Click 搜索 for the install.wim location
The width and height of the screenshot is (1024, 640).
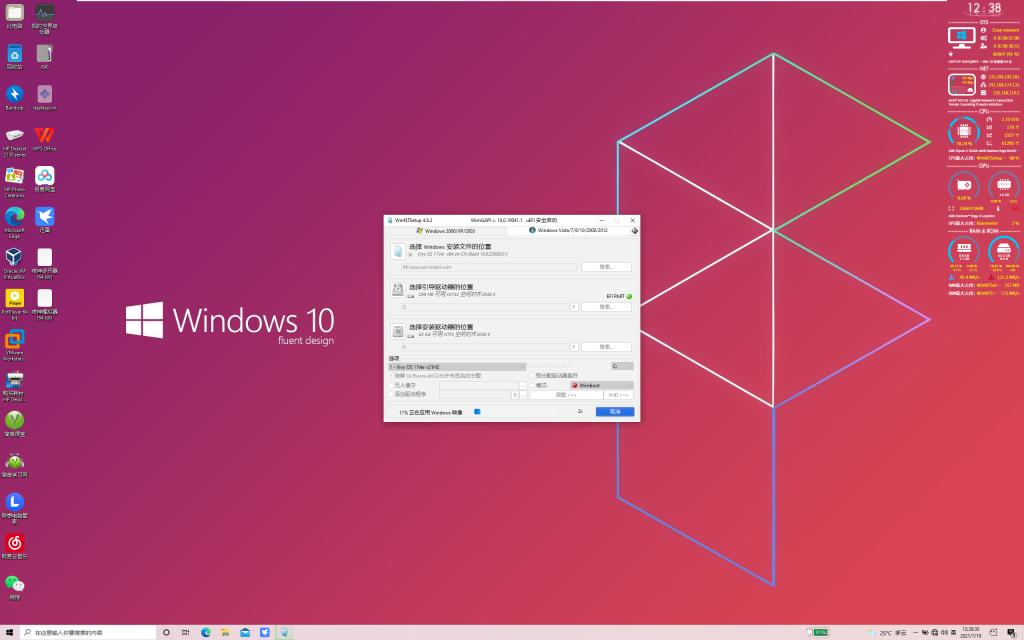tap(606, 267)
